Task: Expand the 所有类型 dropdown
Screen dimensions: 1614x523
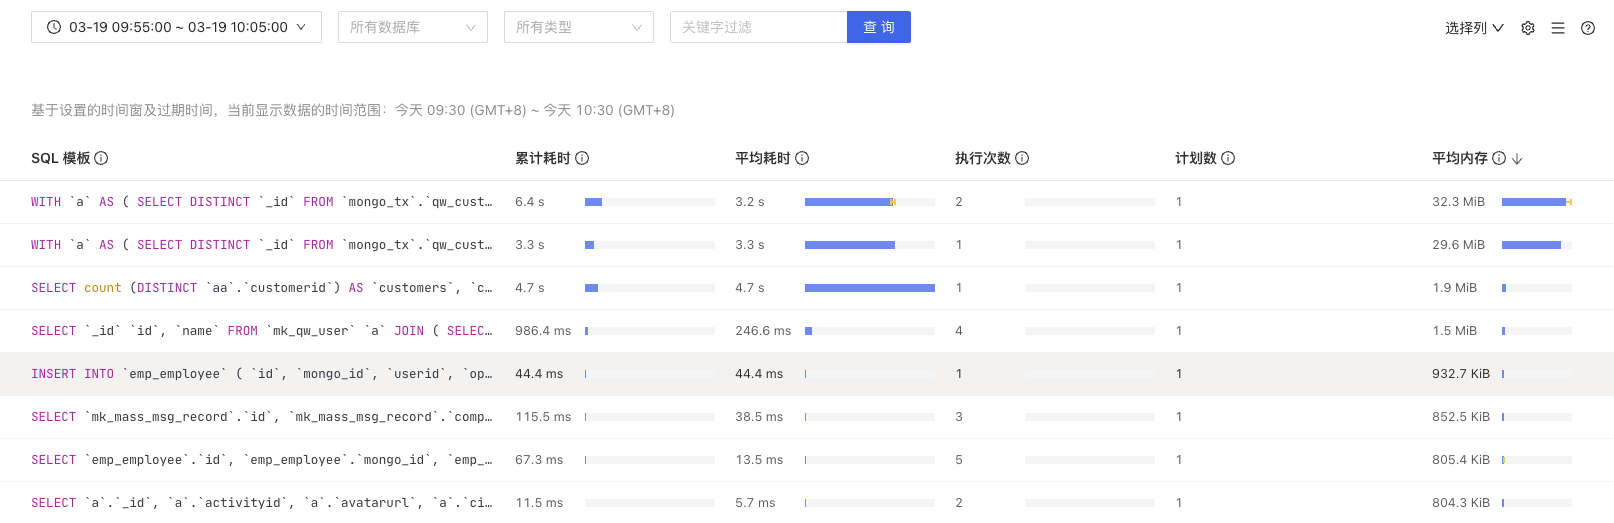Action: (x=578, y=27)
